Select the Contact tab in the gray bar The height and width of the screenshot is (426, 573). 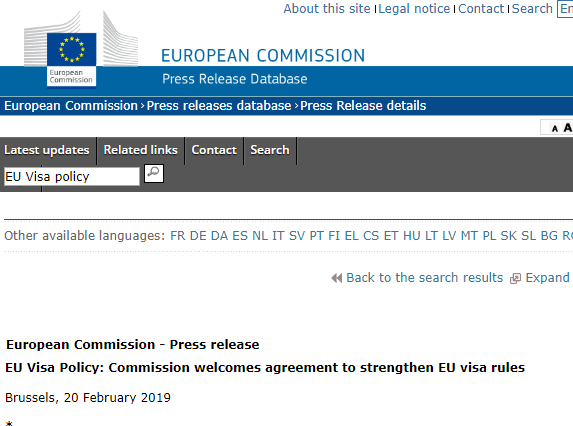pyautogui.click(x=214, y=150)
